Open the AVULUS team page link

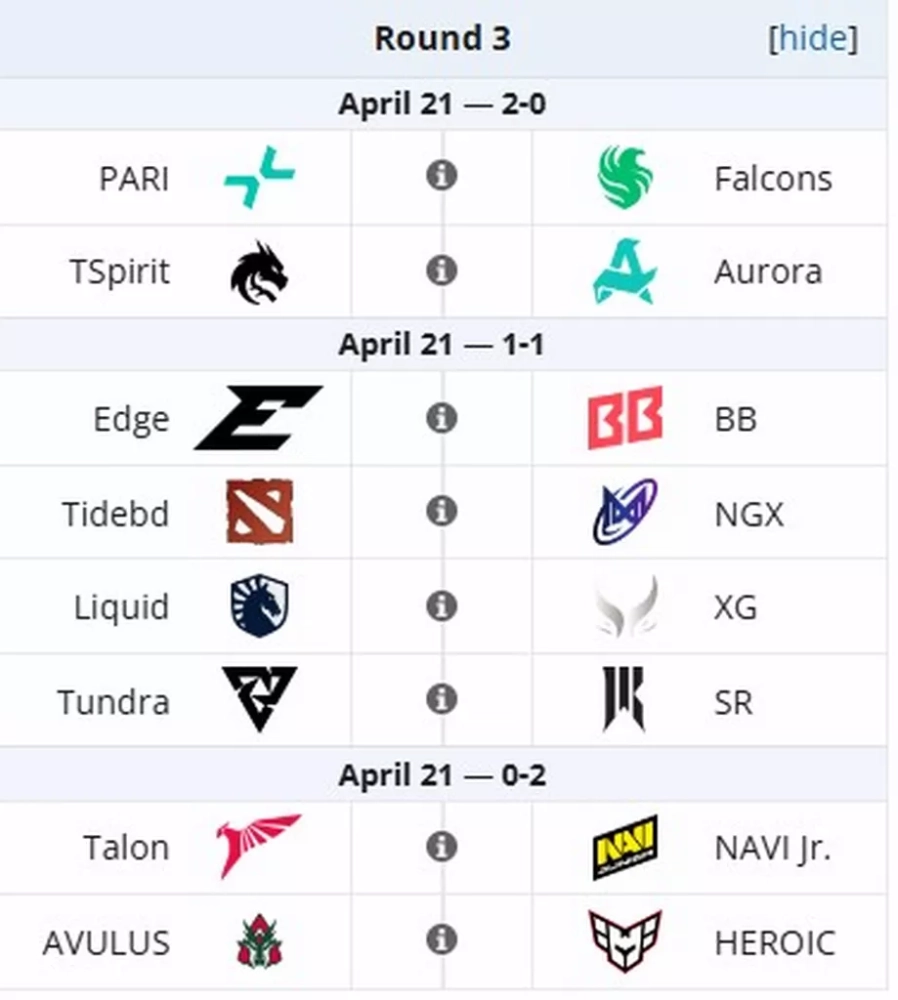106,942
